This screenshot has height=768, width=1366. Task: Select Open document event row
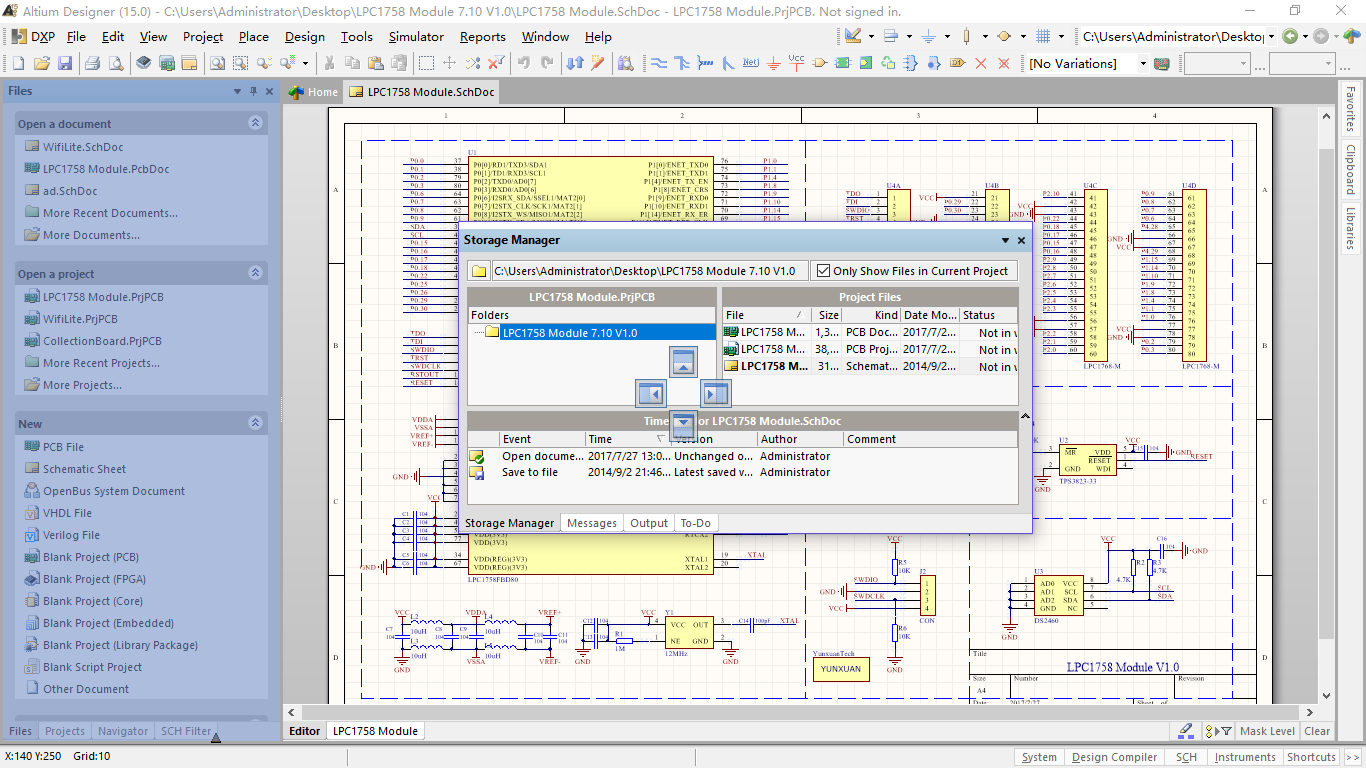[x=742, y=456]
